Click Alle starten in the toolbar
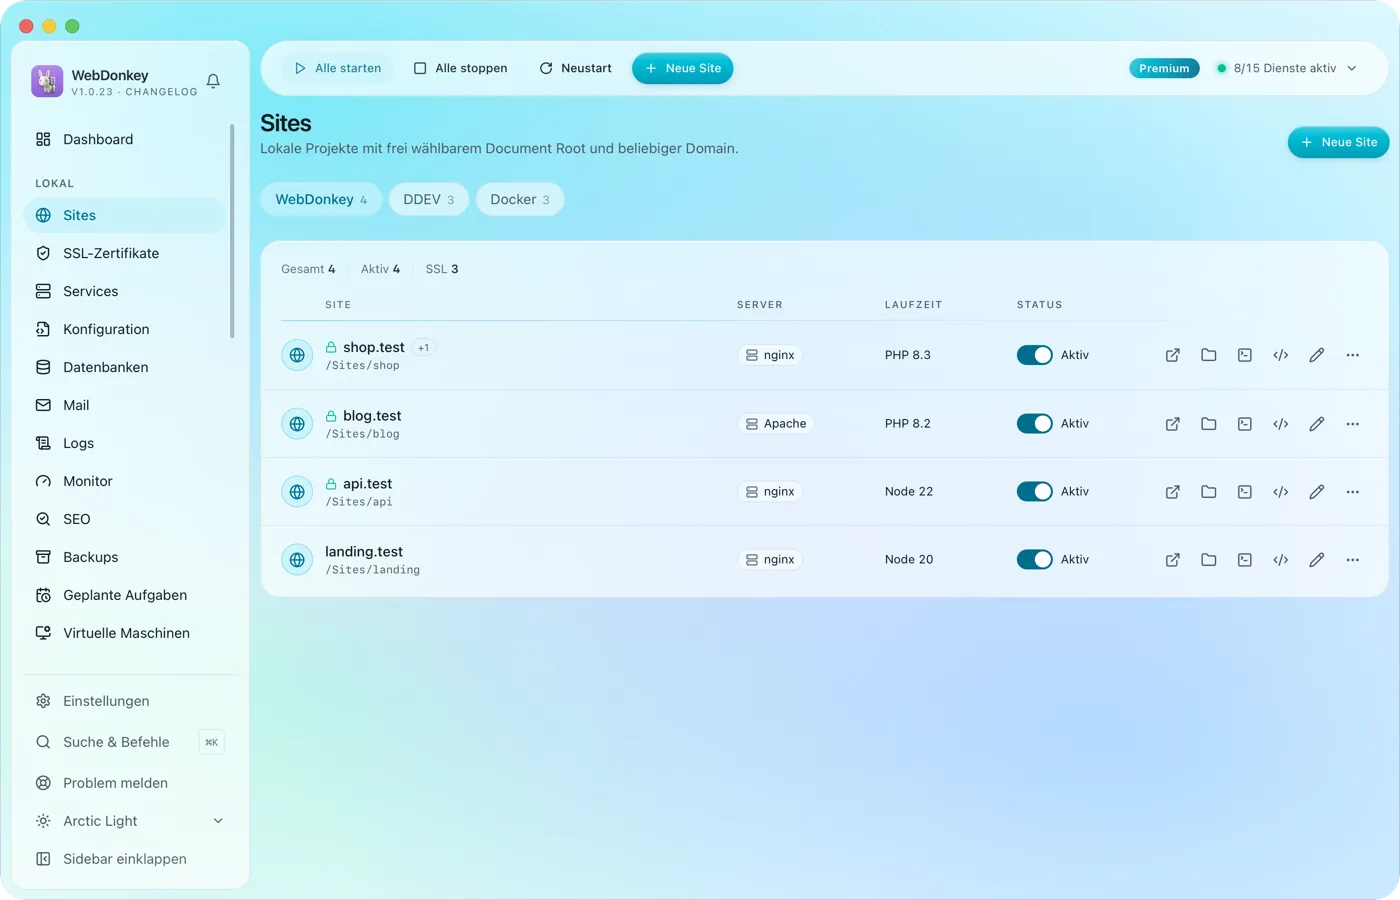 338,68
